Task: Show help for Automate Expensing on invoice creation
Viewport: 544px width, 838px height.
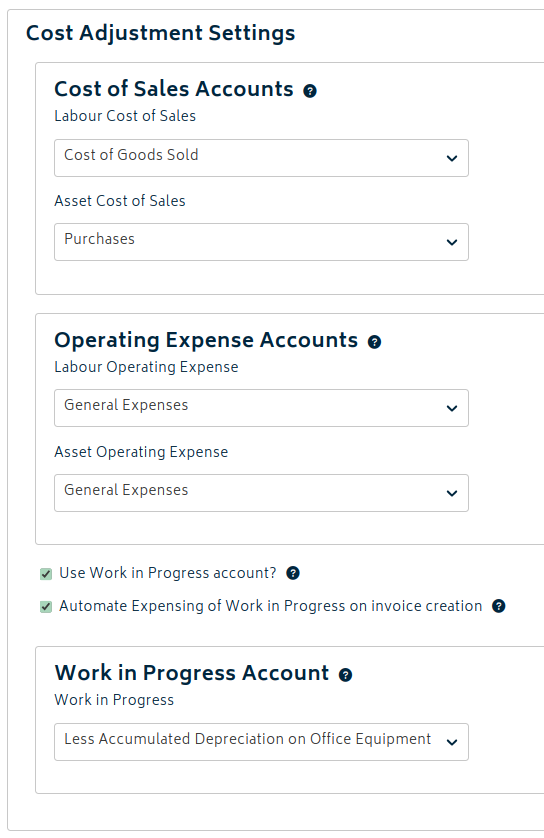Action: pos(499,606)
